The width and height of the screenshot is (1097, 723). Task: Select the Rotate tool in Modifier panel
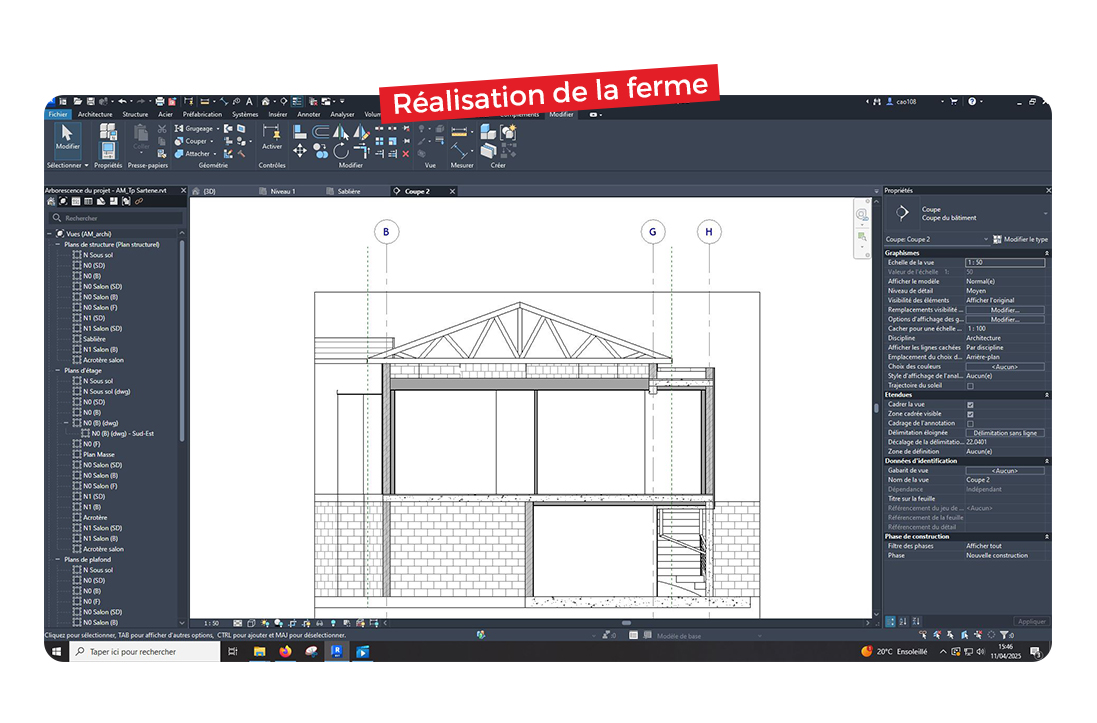(x=341, y=150)
